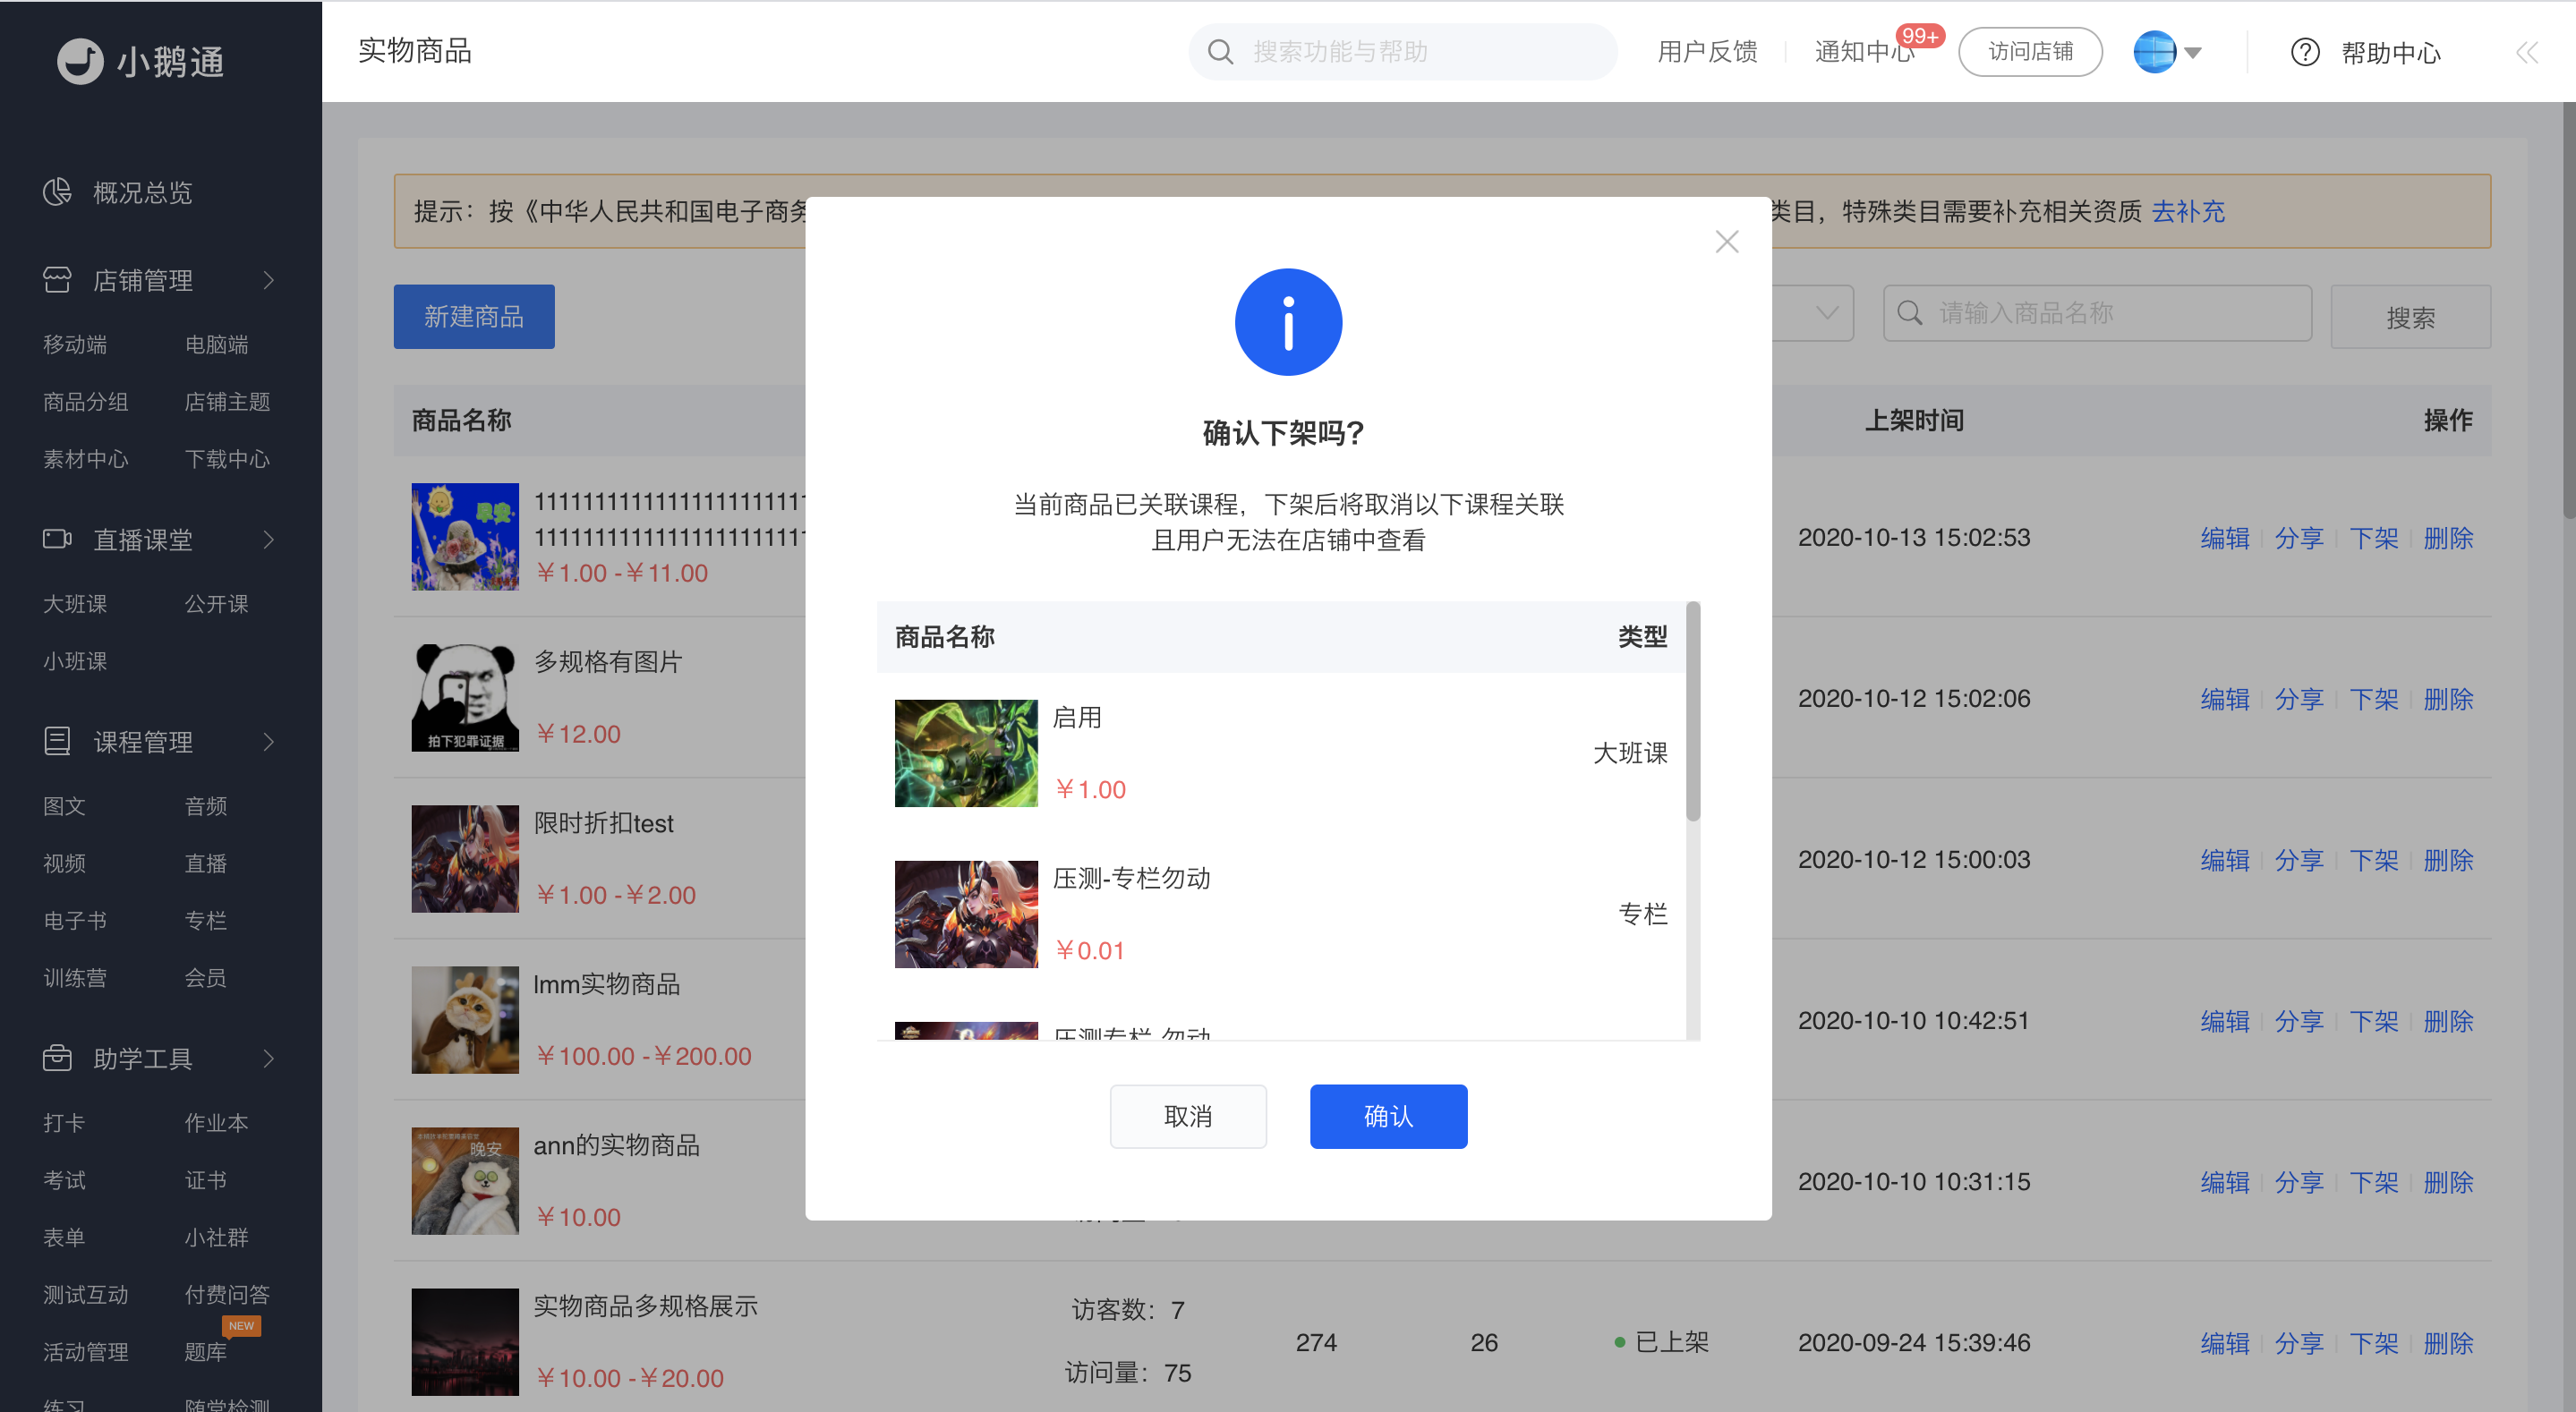The image size is (2576, 1412).
Task: Open 素材中心 in the sidebar
Action: [86, 459]
